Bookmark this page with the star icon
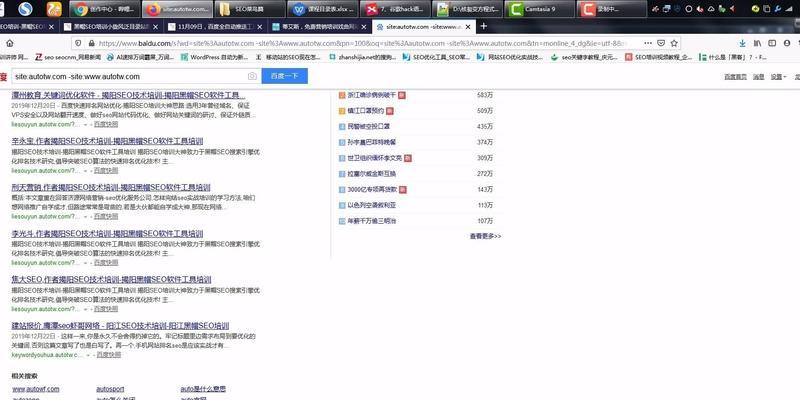 pos(674,43)
